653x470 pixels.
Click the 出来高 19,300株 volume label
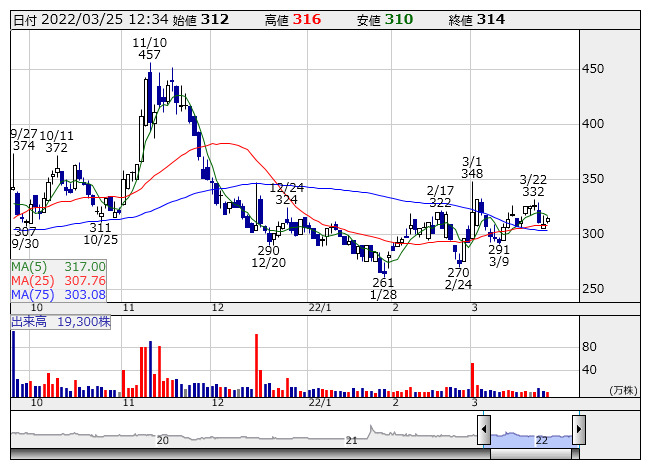tap(61, 322)
